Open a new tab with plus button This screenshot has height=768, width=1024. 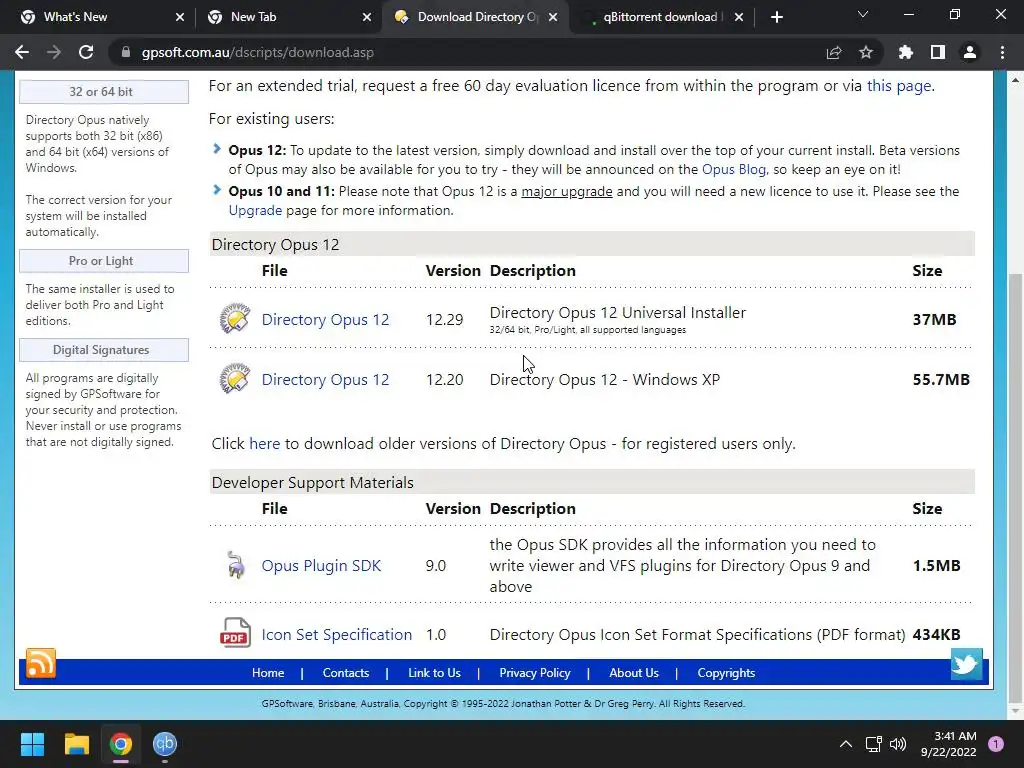[776, 17]
